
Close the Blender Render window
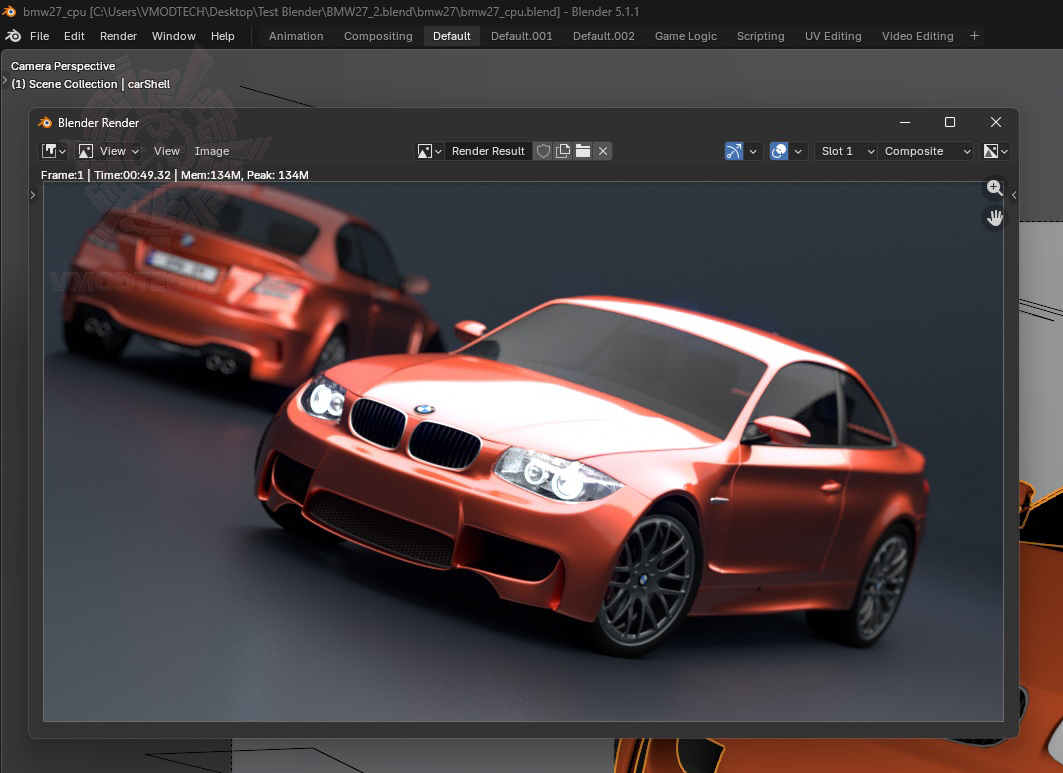[x=995, y=122]
